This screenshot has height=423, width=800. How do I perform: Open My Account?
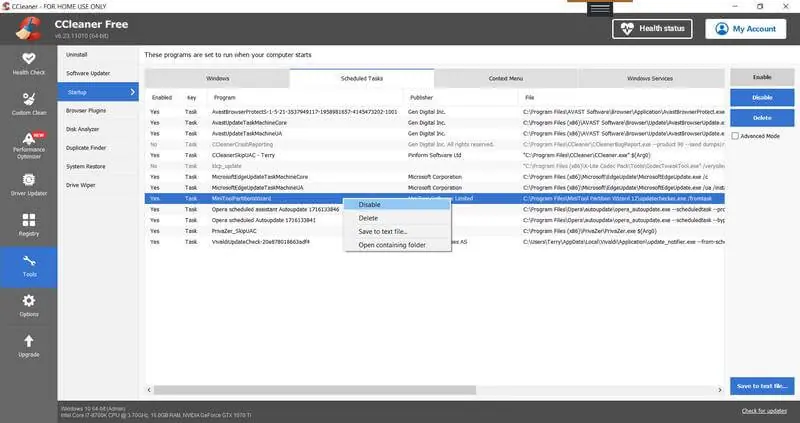point(745,29)
